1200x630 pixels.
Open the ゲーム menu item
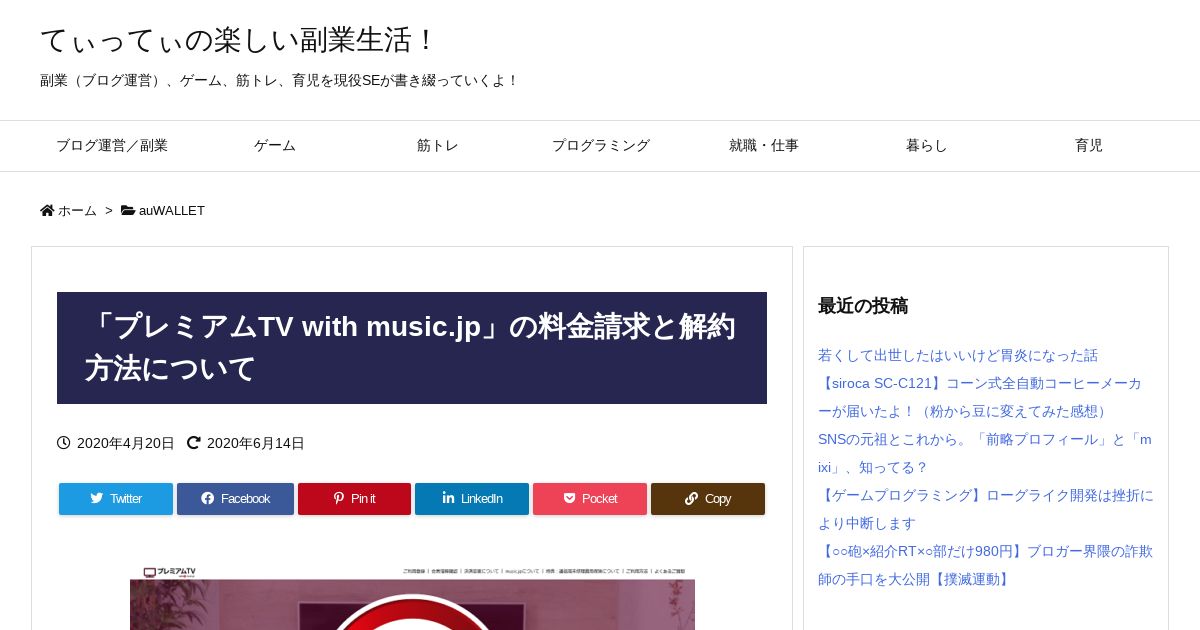point(275,146)
